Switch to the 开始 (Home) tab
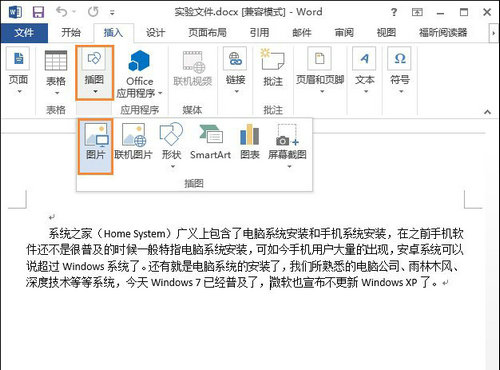Image resolution: width=500 pixels, height=370 pixels. (71, 33)
